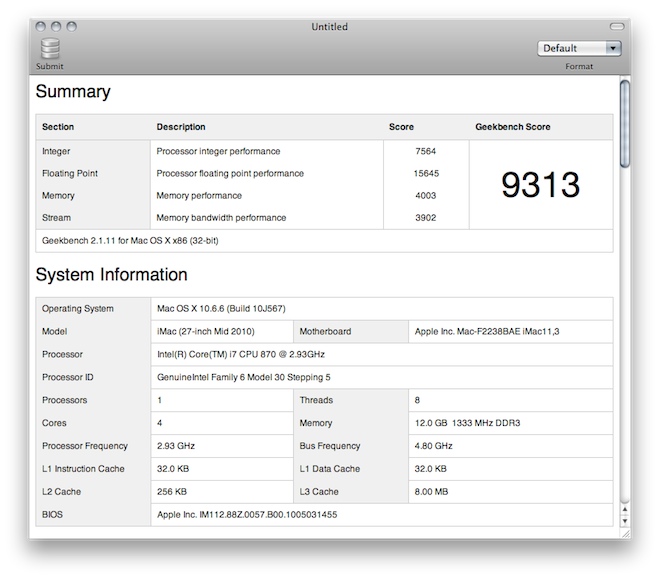This screenshot has width=660, height=579.
Task: Click the Stream score 3902
Action: [x=426, y=218]
